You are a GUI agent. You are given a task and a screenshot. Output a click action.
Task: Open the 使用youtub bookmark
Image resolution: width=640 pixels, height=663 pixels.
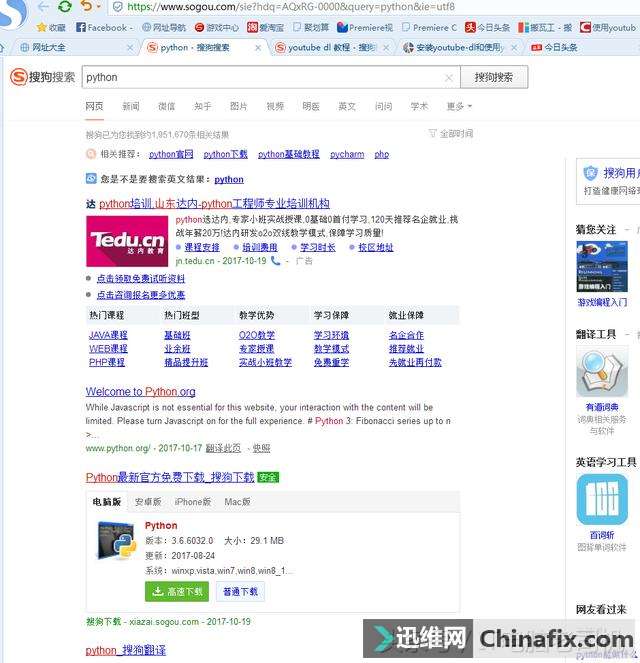(608, 27)
